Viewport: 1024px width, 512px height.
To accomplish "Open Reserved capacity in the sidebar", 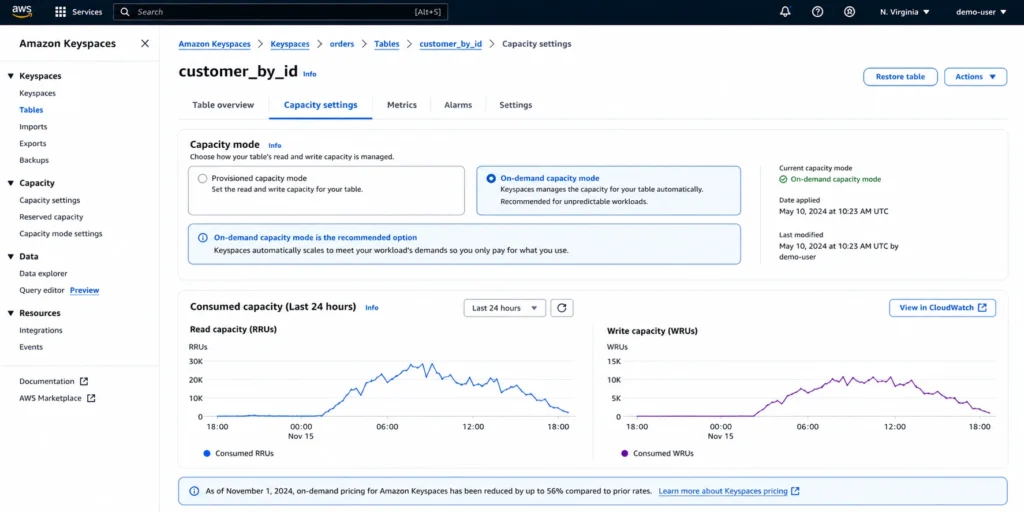I will tap(51, 217).
